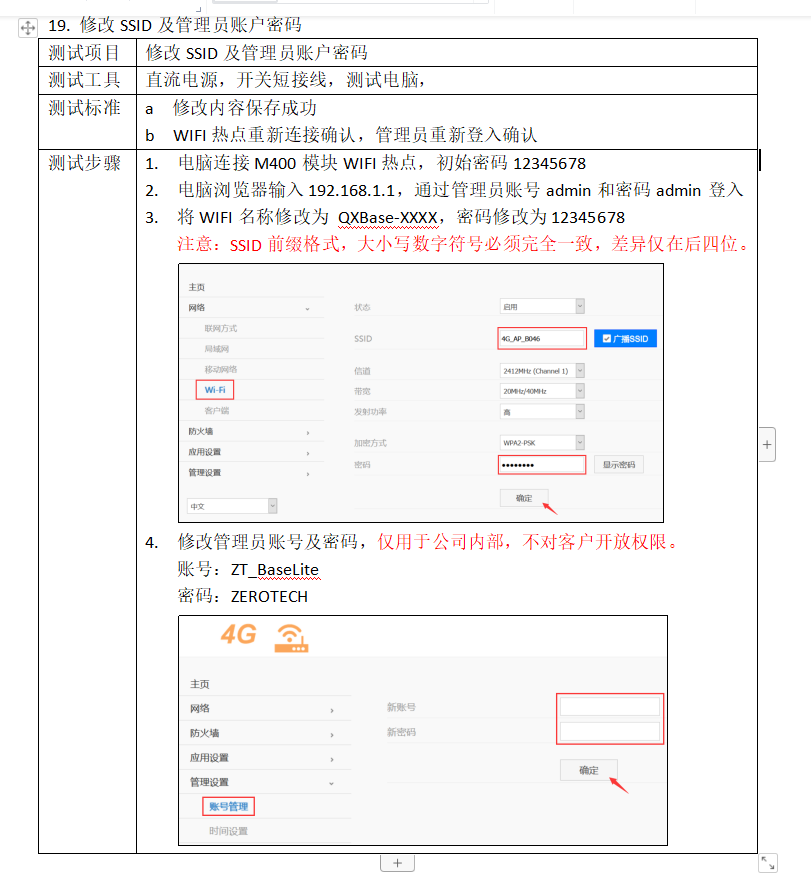
Task: Click the orange router Wi-Fi icon
Action: click(x=291, y=638)
